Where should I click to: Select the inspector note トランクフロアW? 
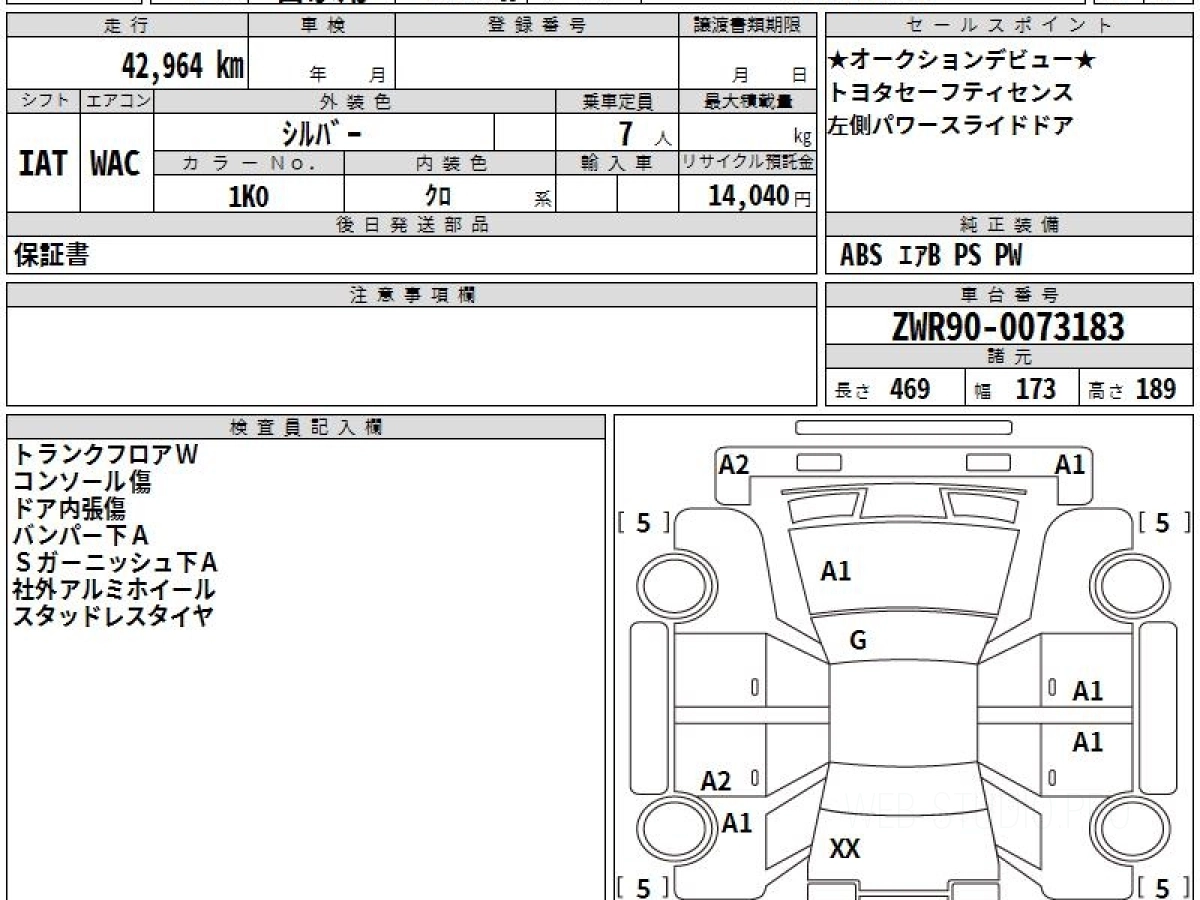[106, 454]
